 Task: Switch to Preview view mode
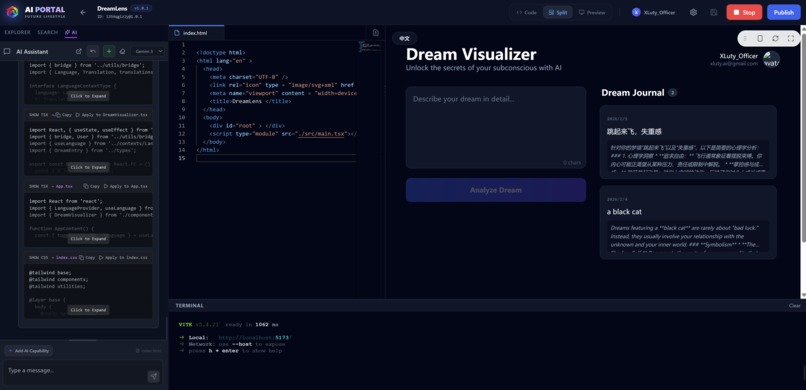point(592,12)
